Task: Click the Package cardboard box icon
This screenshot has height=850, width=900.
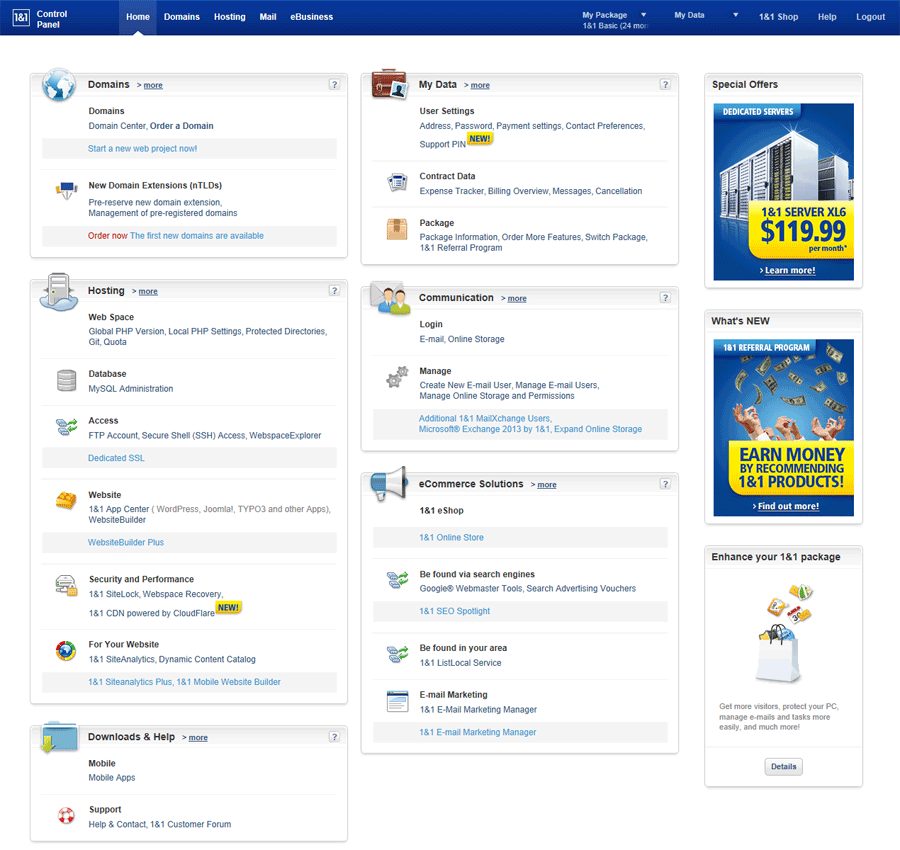Action: click(x=397, y=229)
